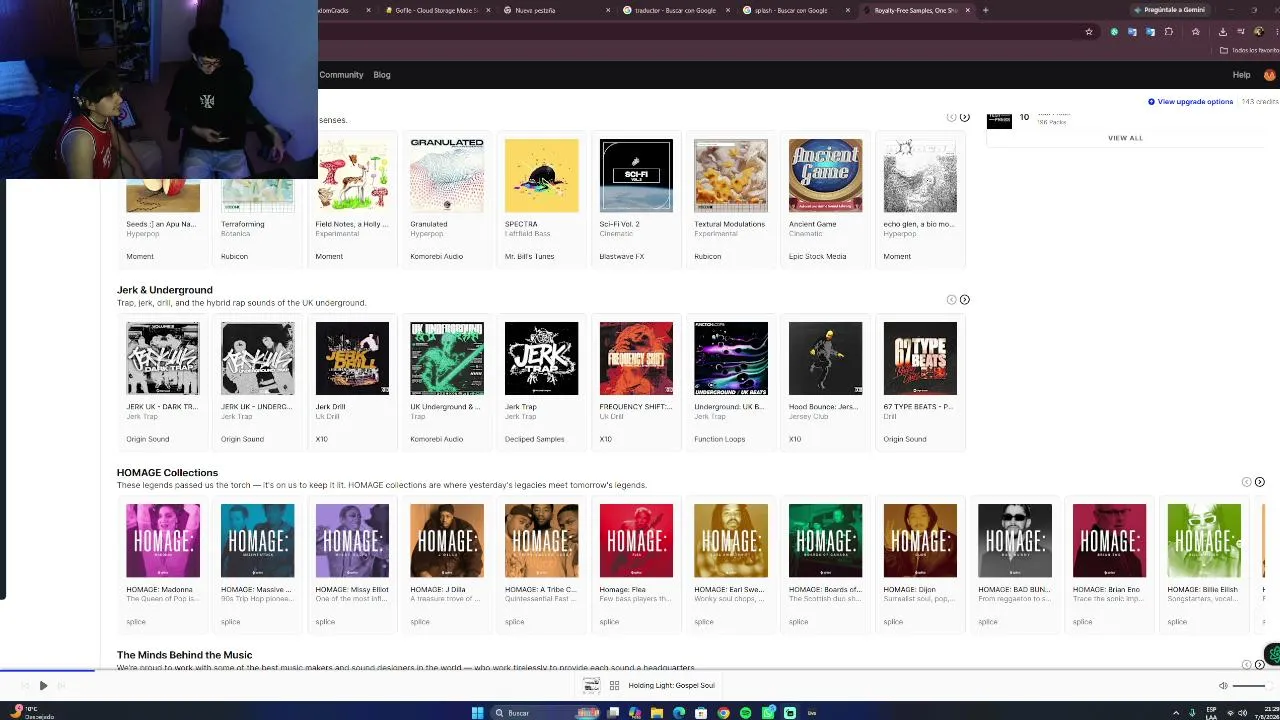Open the Granulated pack cover
This screenshot has height=720, width=1280.
point(447,176)
